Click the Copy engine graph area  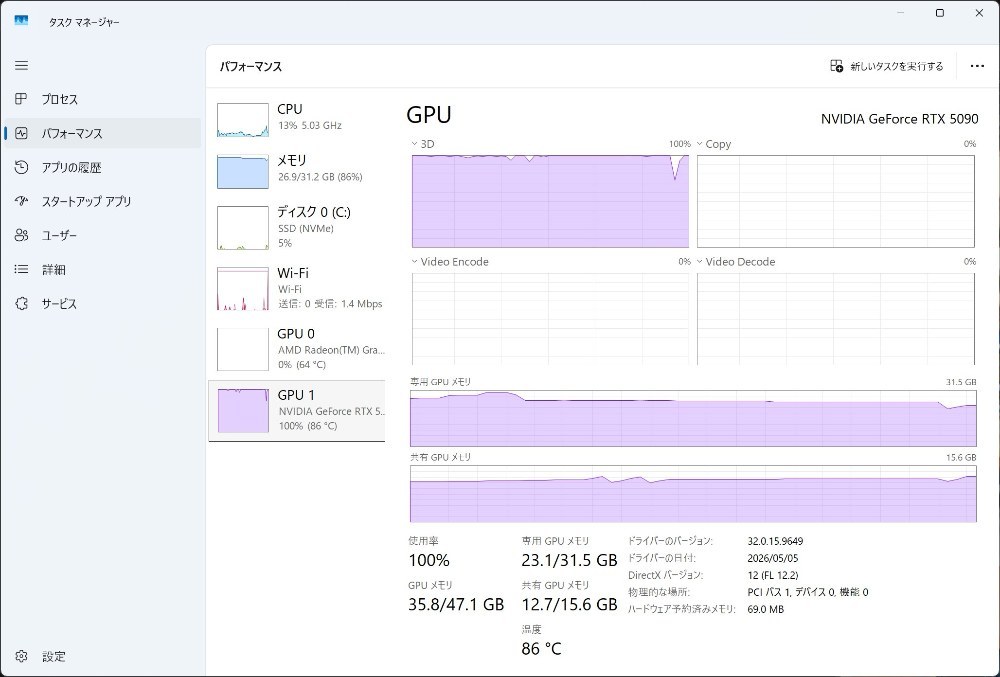click(x=835, y=201)
